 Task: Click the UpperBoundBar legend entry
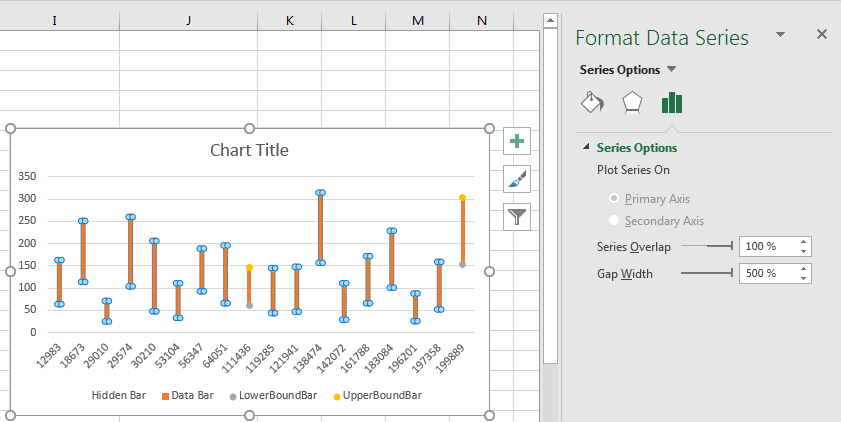pyautogui.click(x=378, y=396)
